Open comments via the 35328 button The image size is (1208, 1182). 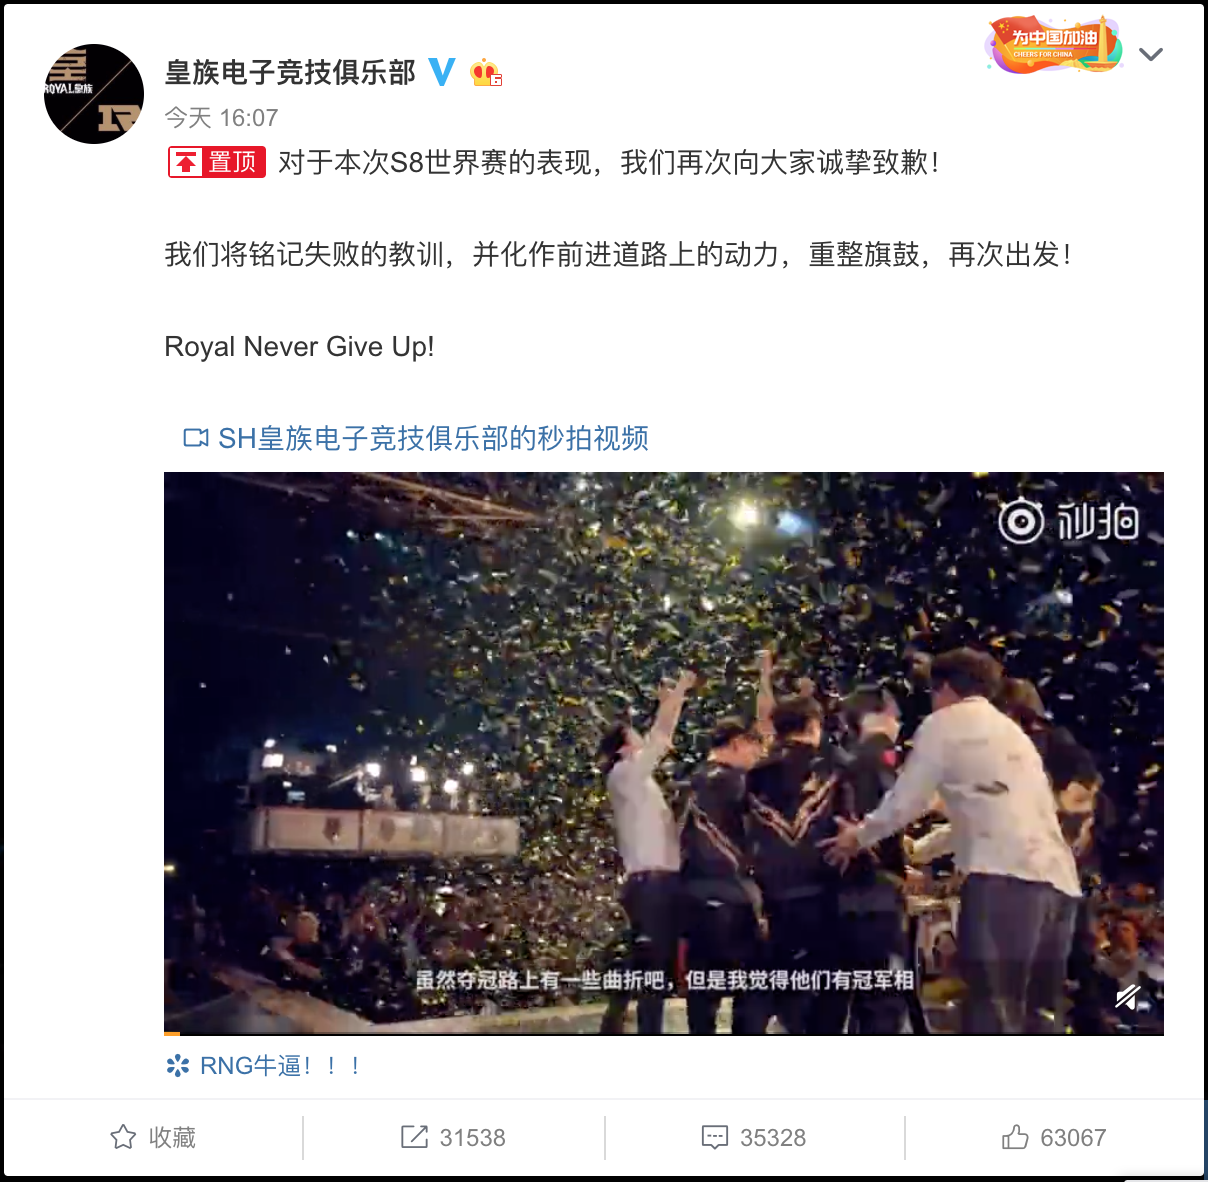754,1138
